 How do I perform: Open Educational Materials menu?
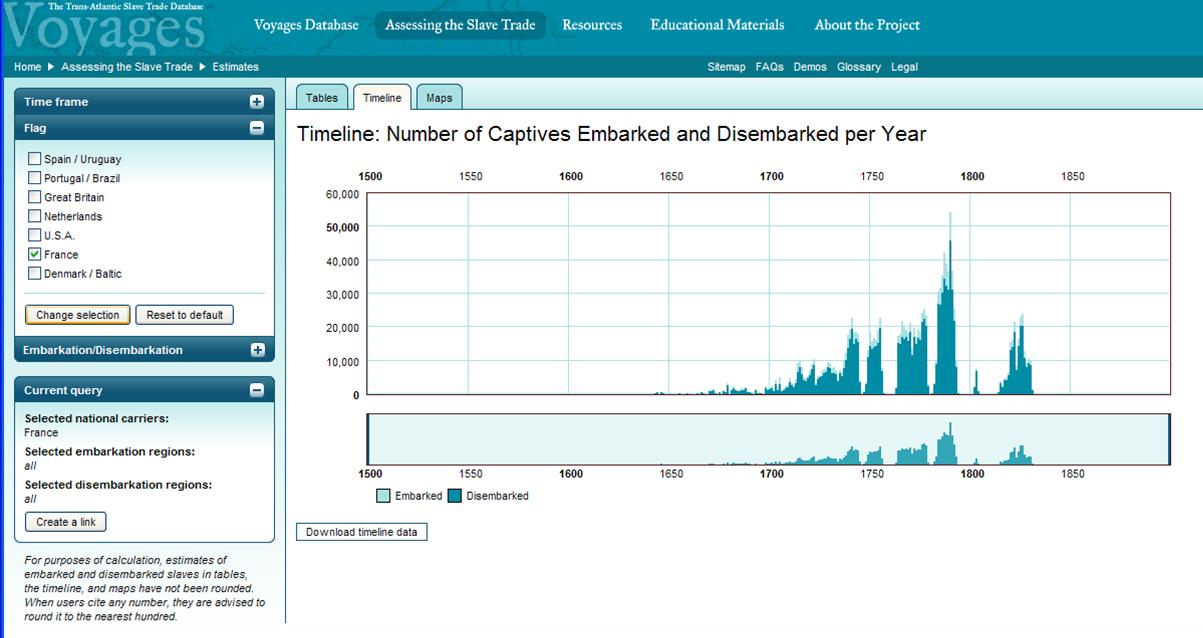[717, 25]
